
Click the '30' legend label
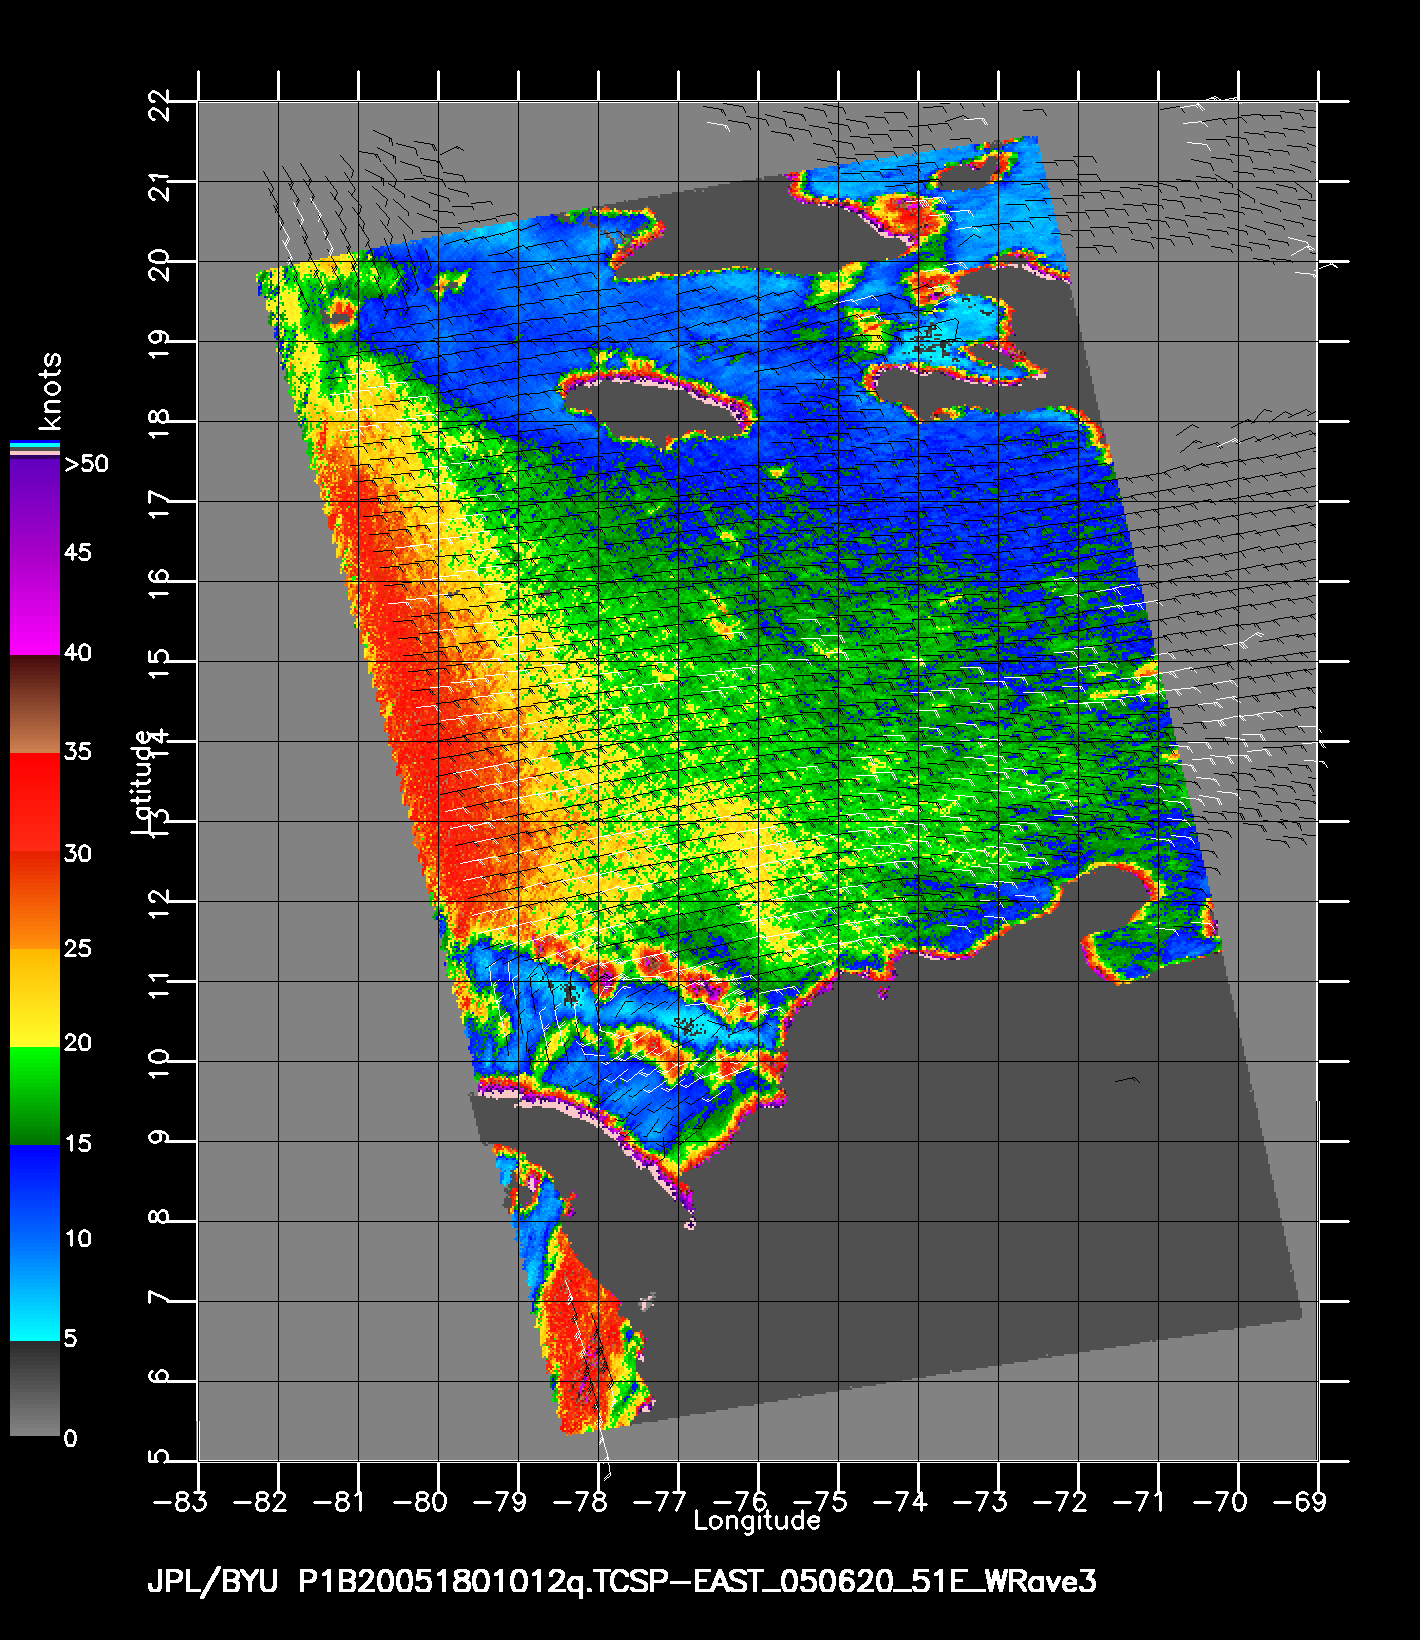pos(78,853)
